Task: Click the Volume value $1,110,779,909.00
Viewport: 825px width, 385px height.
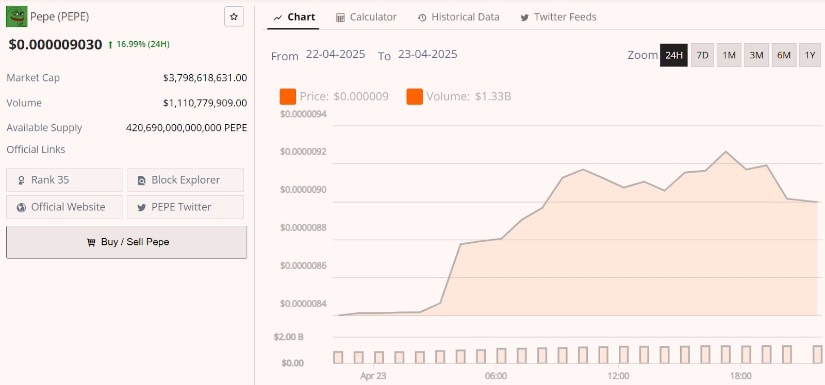Action: (x=205, y=103)
